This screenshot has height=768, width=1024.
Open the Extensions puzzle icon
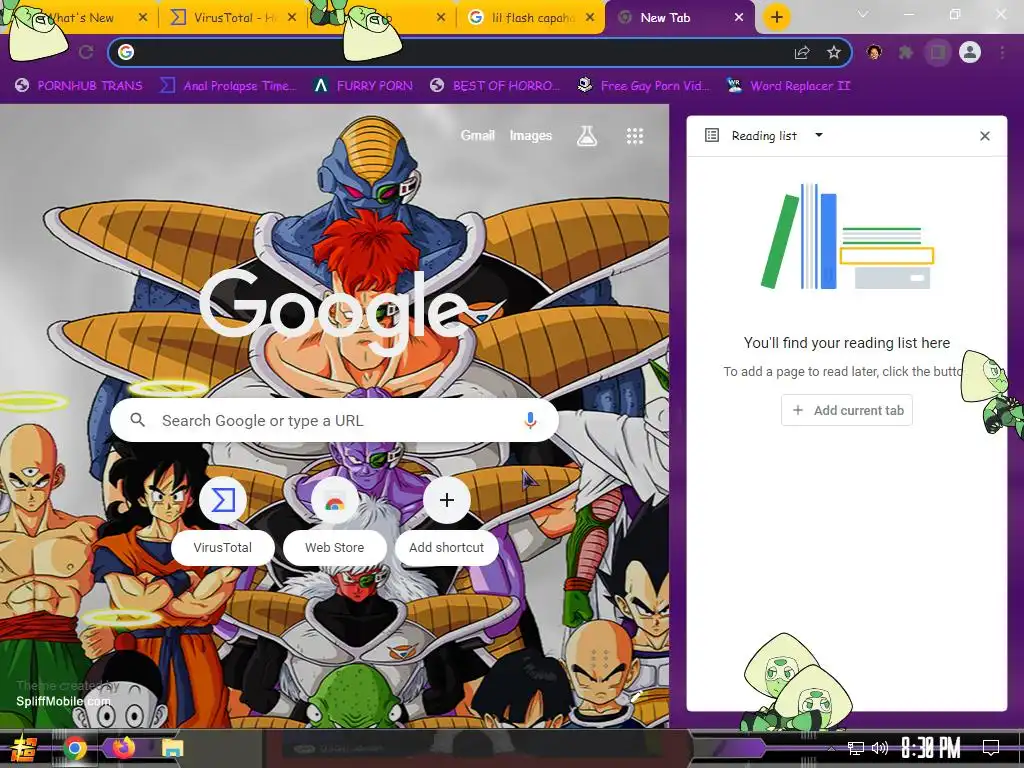pyautogui.click(x=906, y=52)
